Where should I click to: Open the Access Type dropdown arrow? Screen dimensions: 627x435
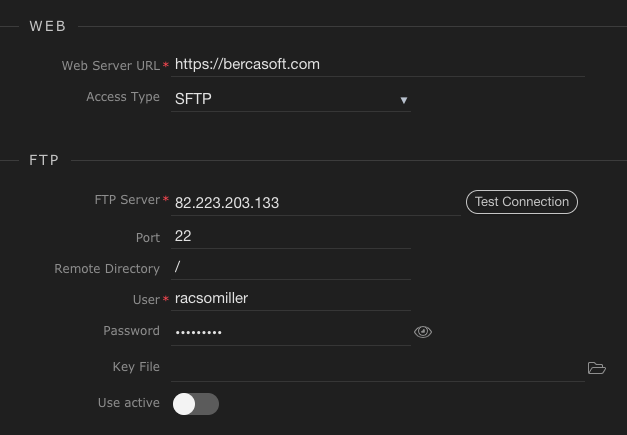point(404,100)
